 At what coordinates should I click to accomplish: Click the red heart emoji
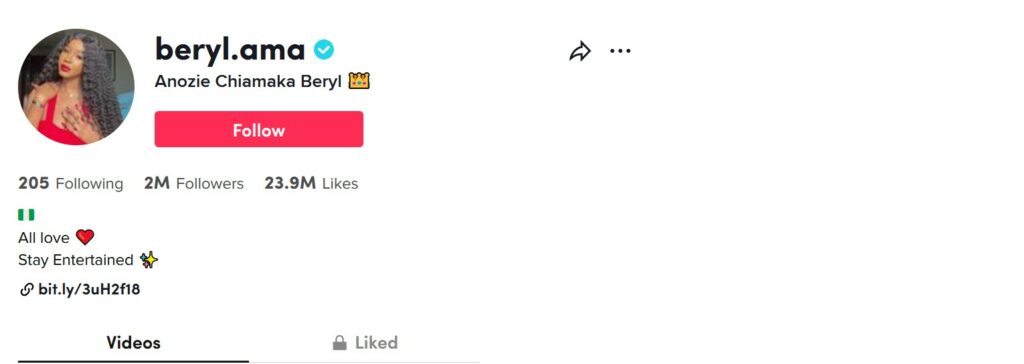[85, 237]
